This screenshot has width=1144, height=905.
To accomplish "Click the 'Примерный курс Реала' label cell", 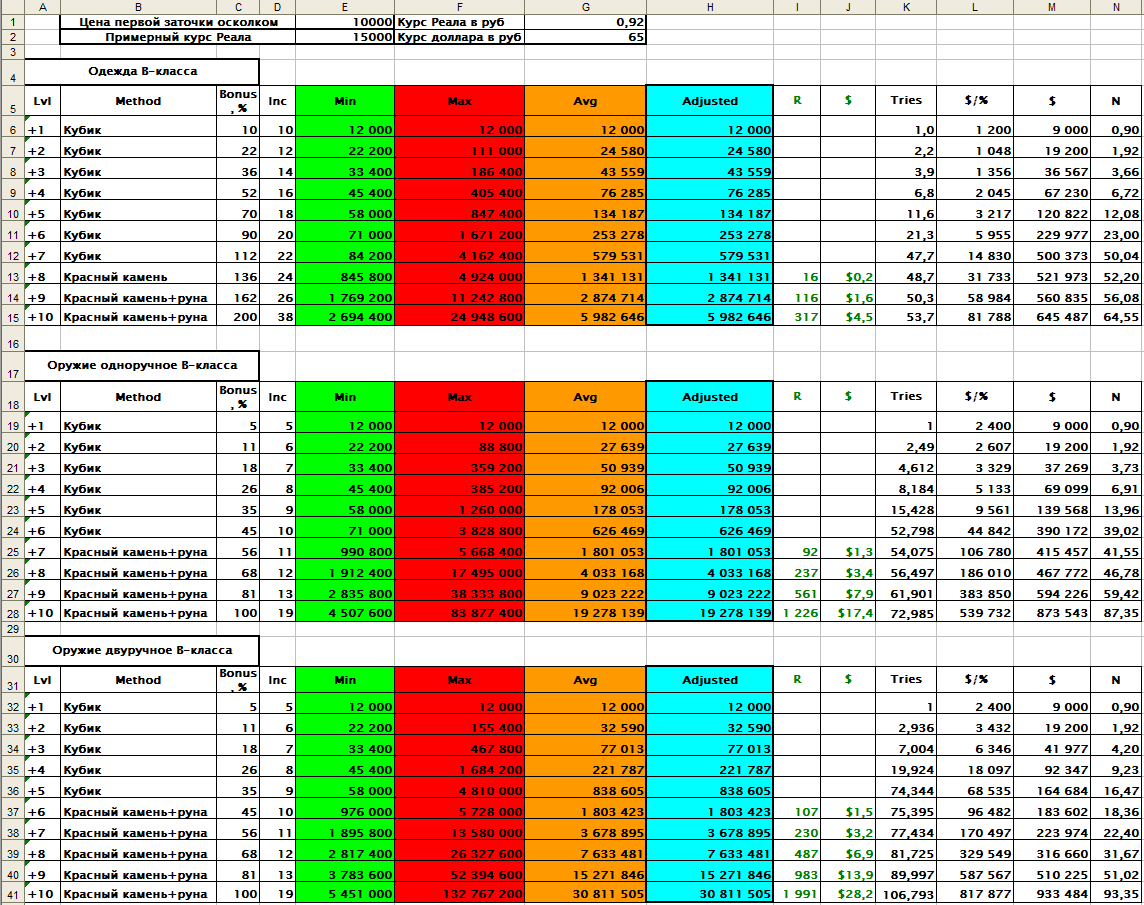I will click(x=178, y=37).
